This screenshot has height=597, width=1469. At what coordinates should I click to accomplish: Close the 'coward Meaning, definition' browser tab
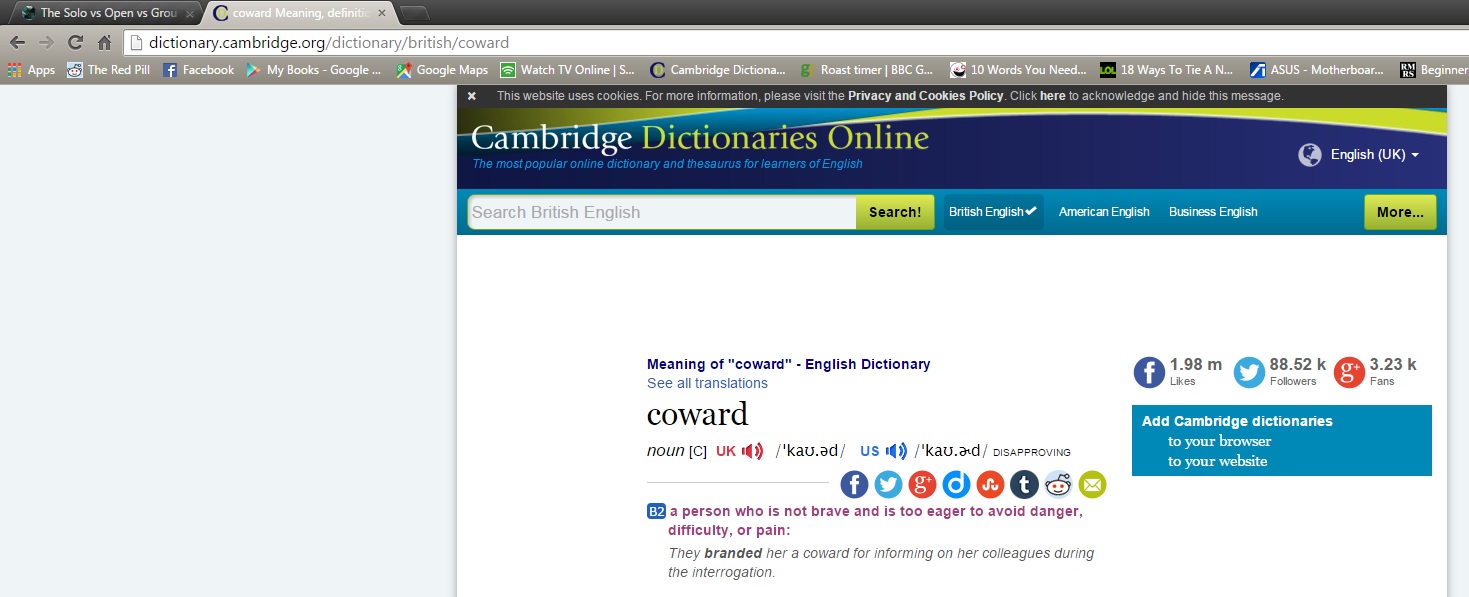(x=381, y=13)
